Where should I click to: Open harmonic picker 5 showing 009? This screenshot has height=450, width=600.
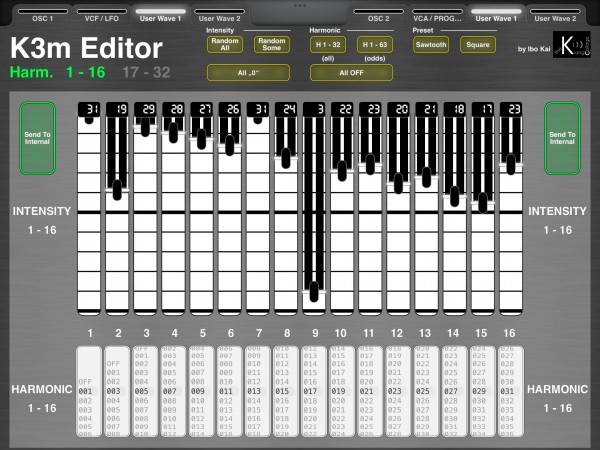coord(201,391)
